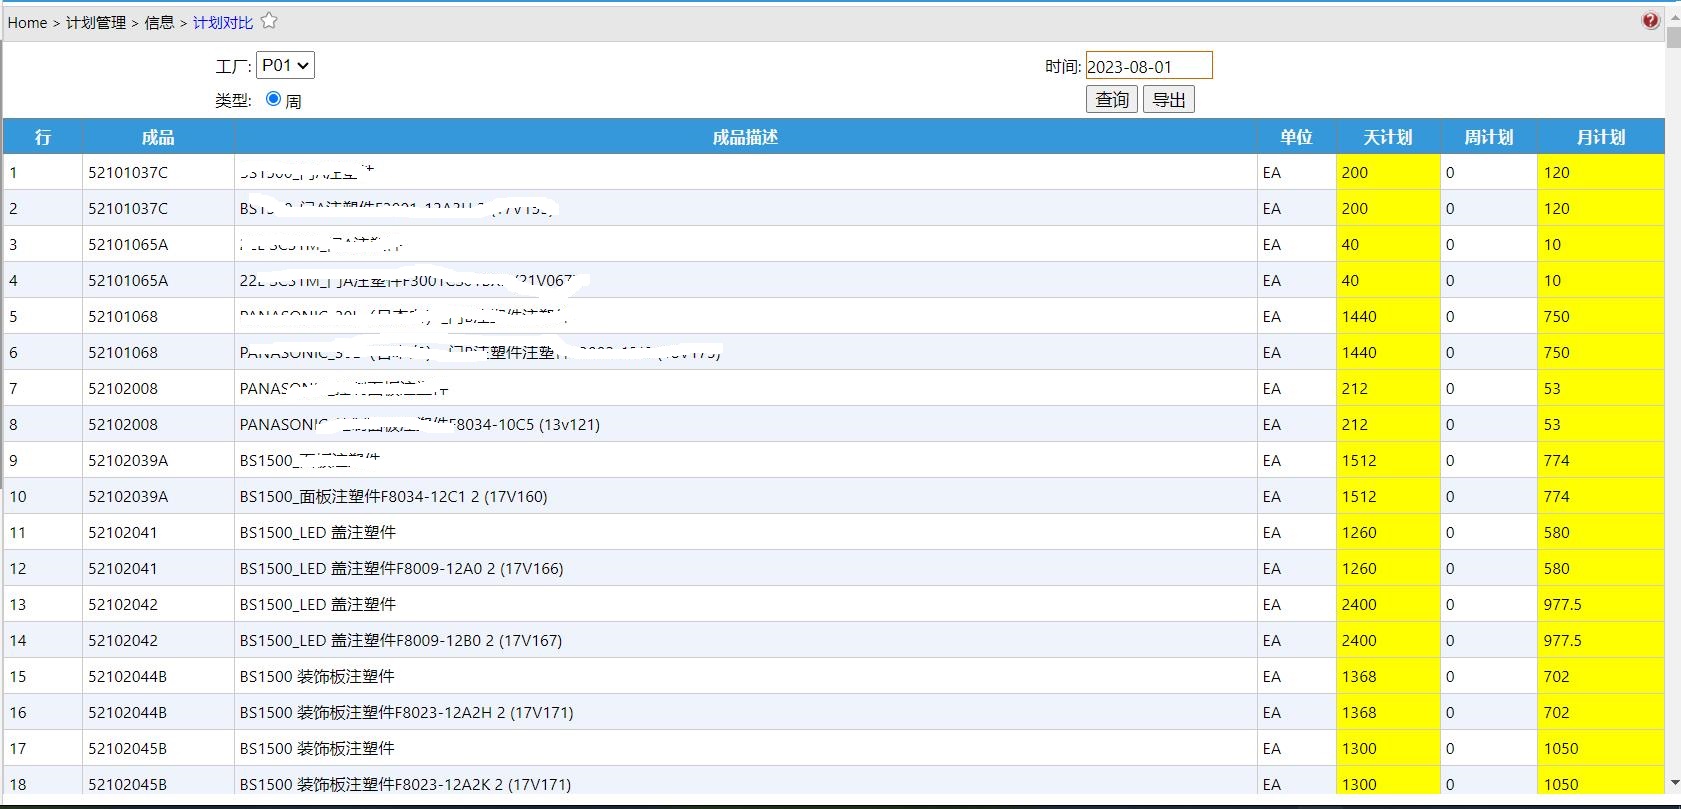Select 52101068 in row 5
Screen dimensions: 1681x809
(123, 316)
